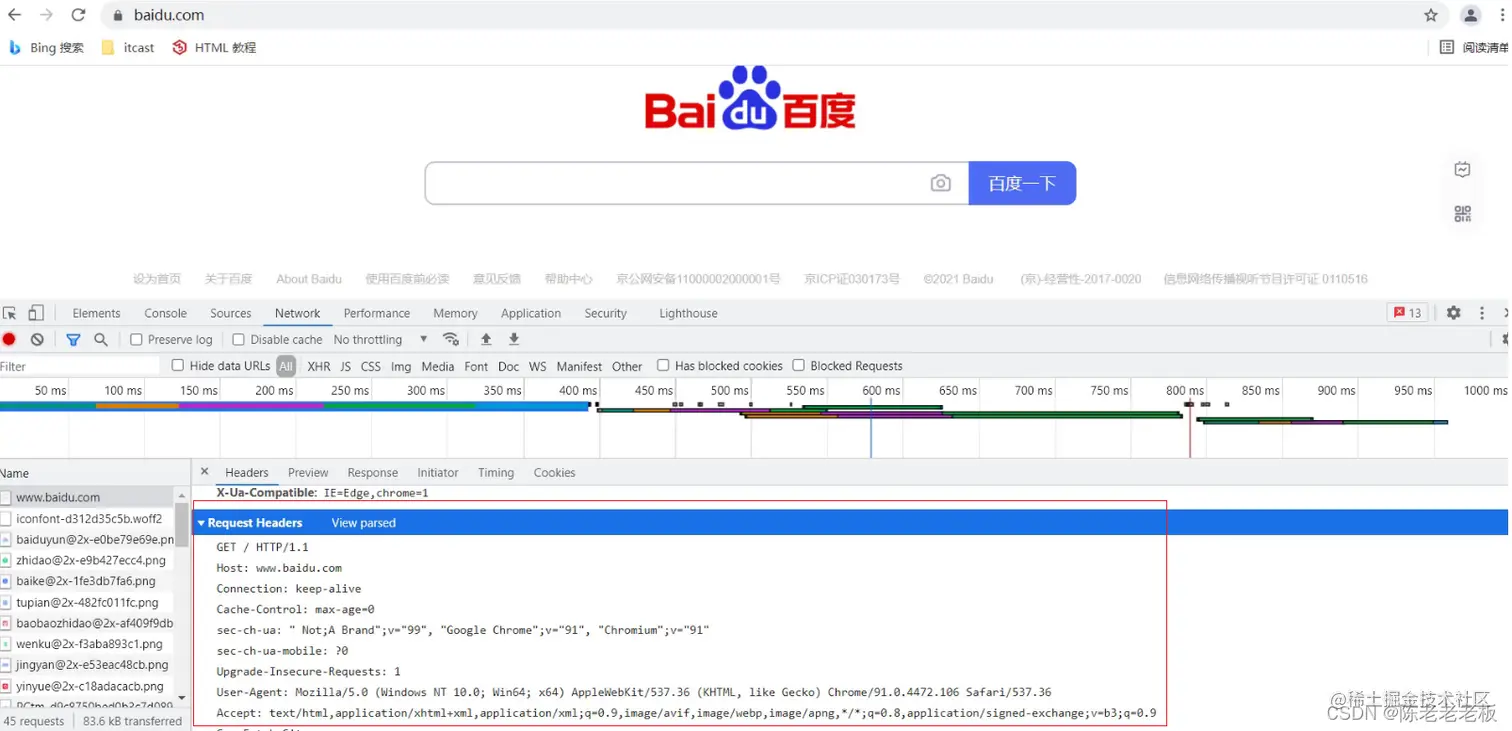Switch to the Performance tab
This screenshot has width=1512, height=731.
pos(377,313)
